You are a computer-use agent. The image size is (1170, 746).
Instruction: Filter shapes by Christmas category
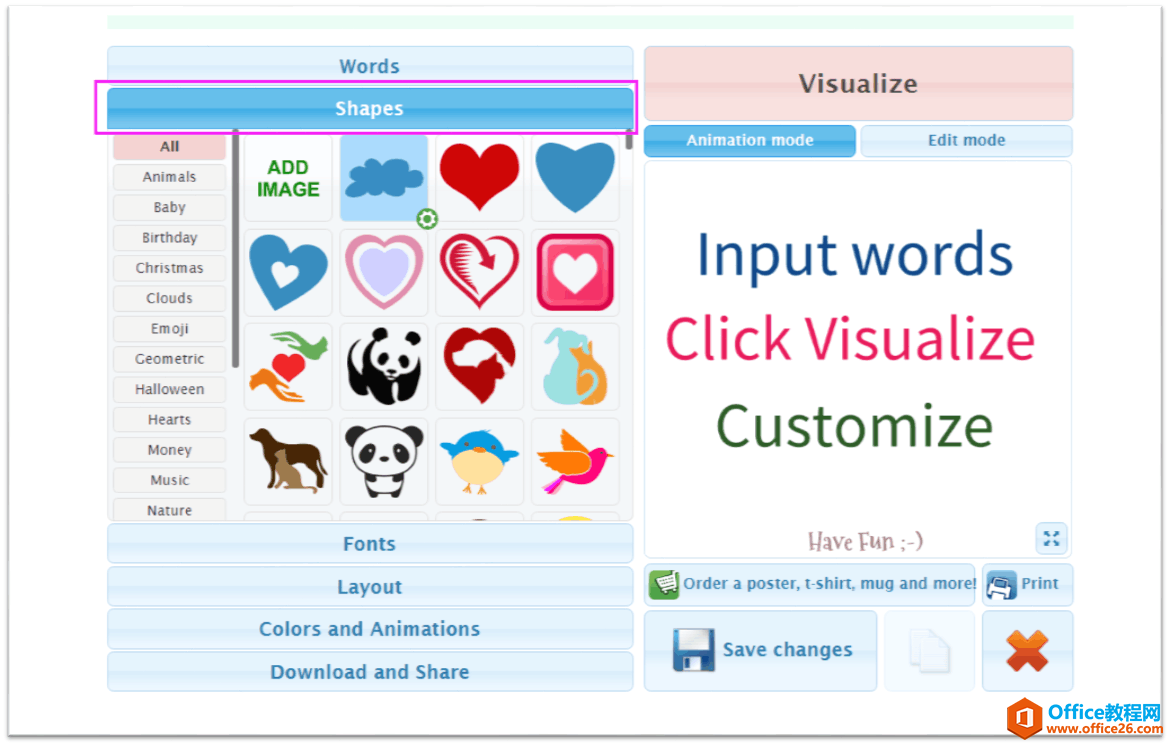point(169,268)
